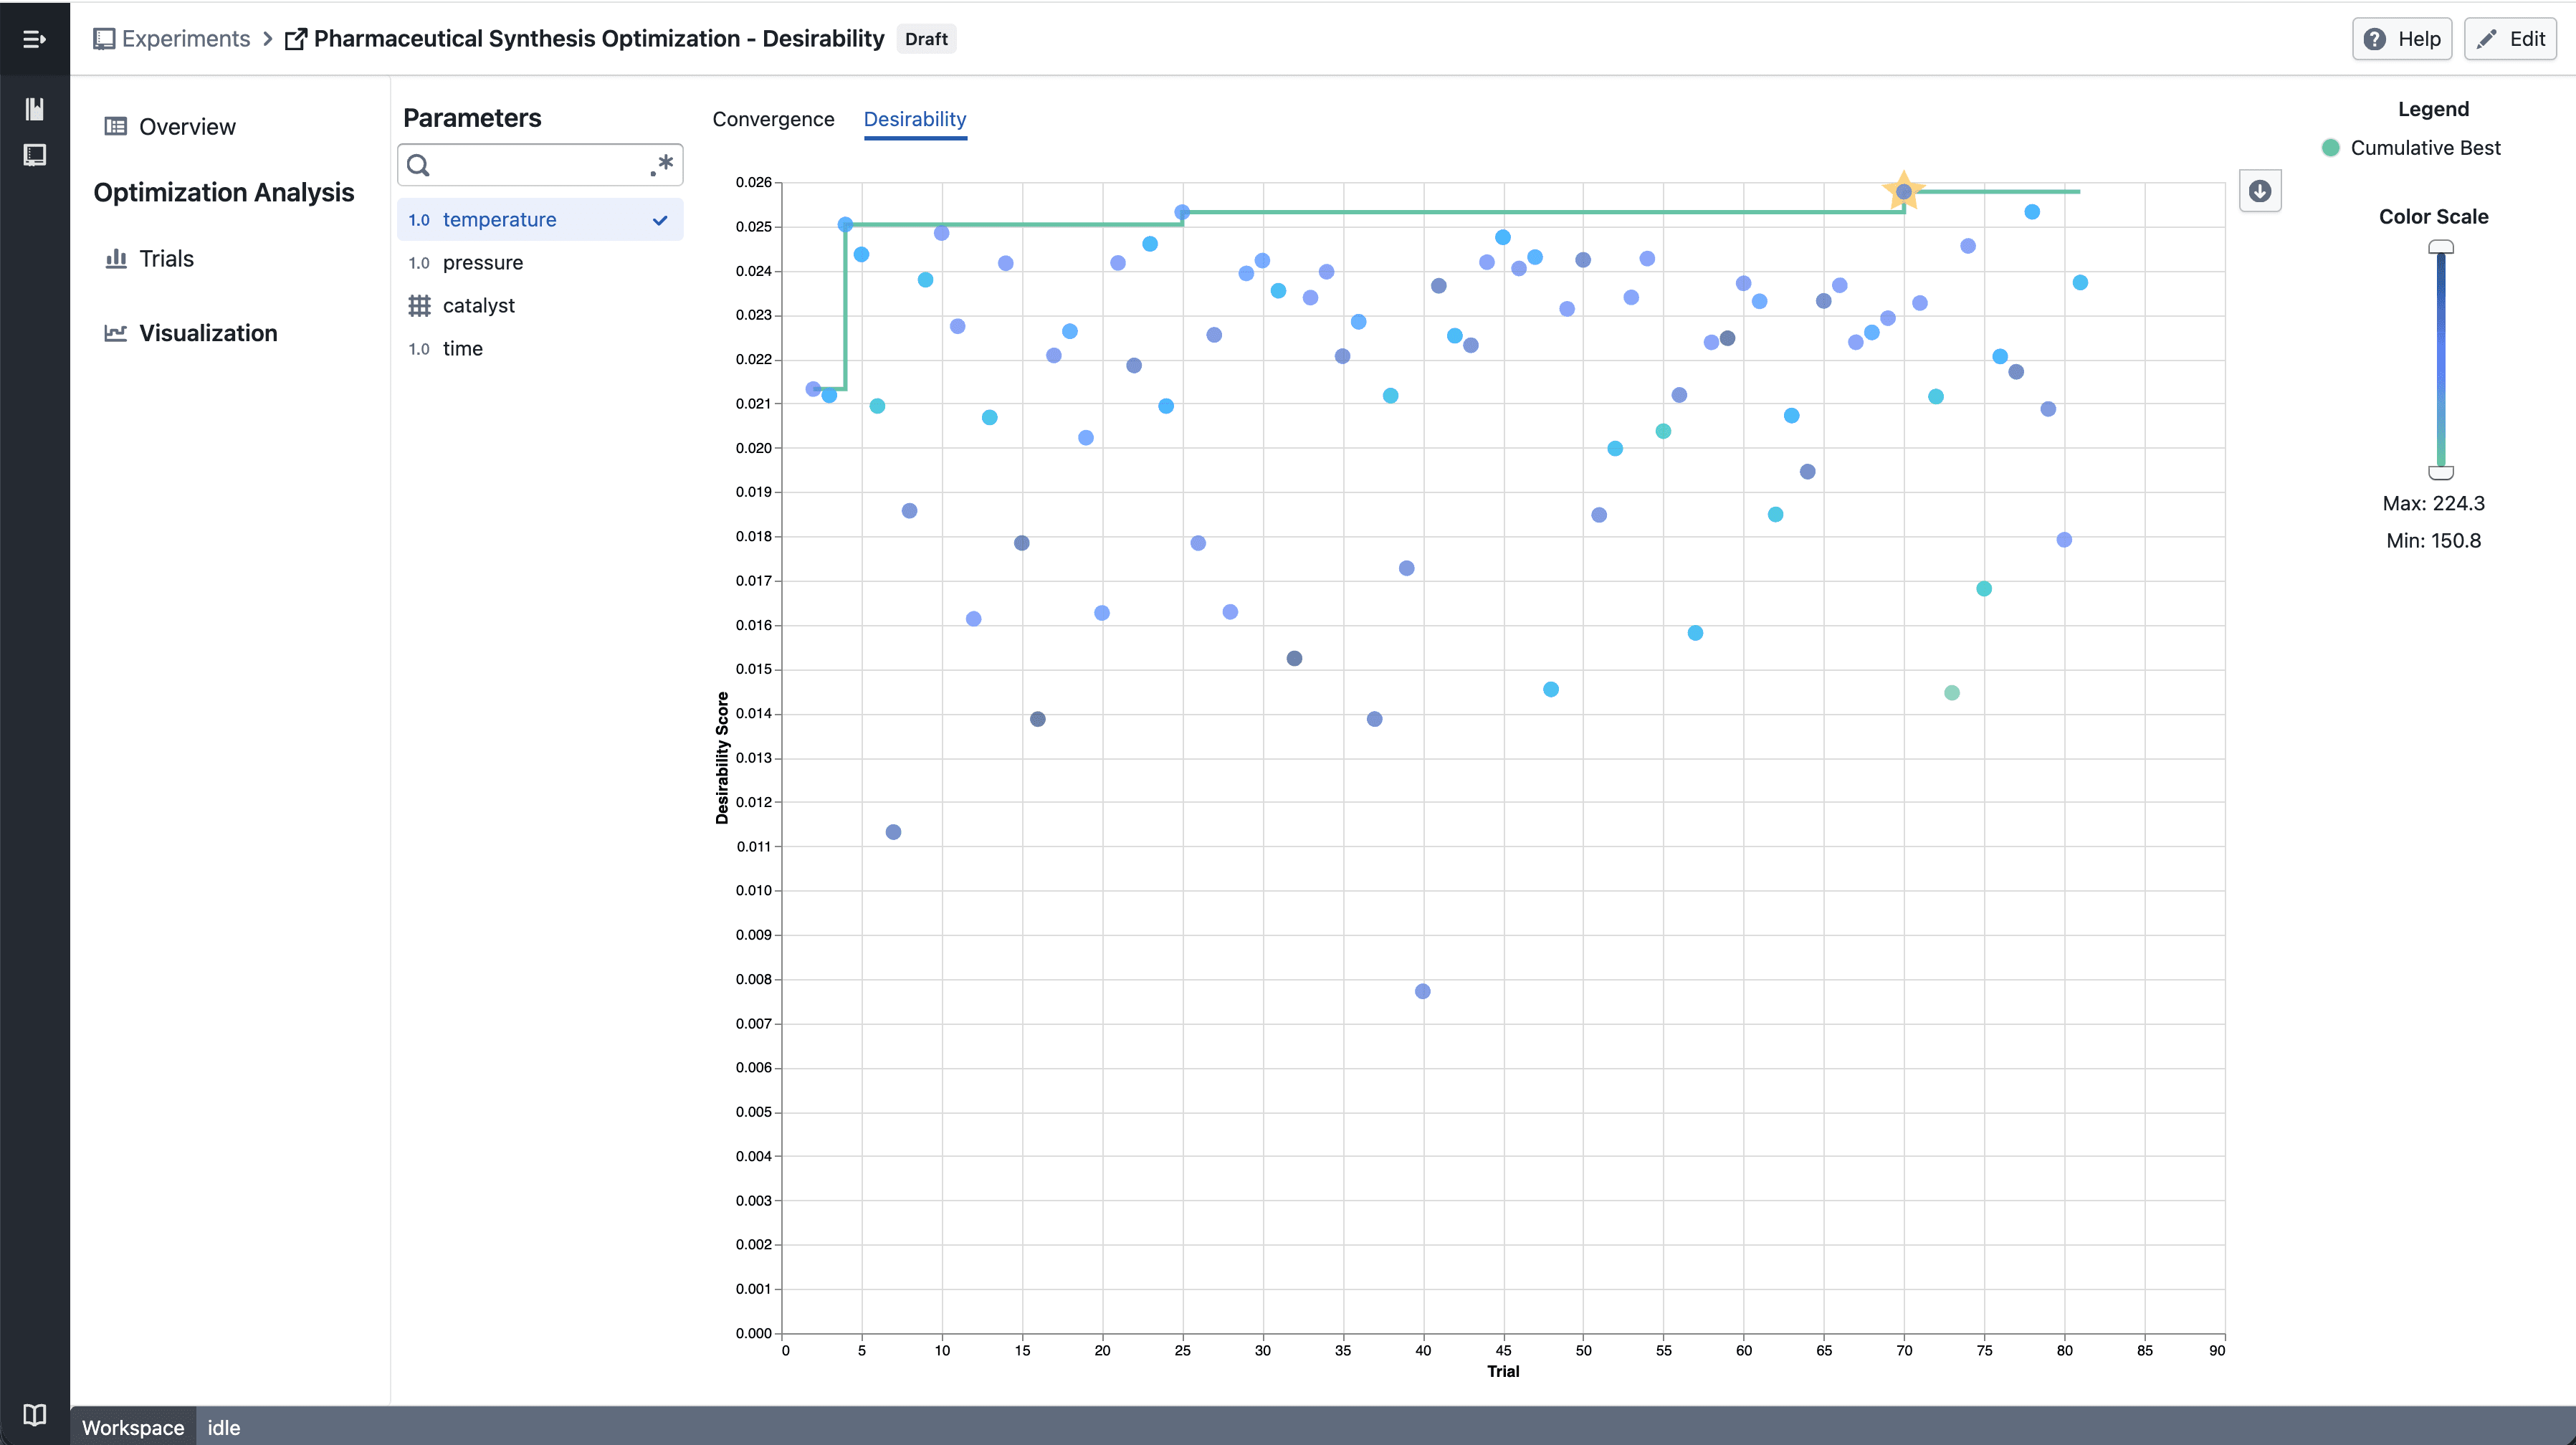This screenshot has height=1445, width=2576.
Task: Open the bookmark notebook icon in left rail
Action: coord(35,109)
